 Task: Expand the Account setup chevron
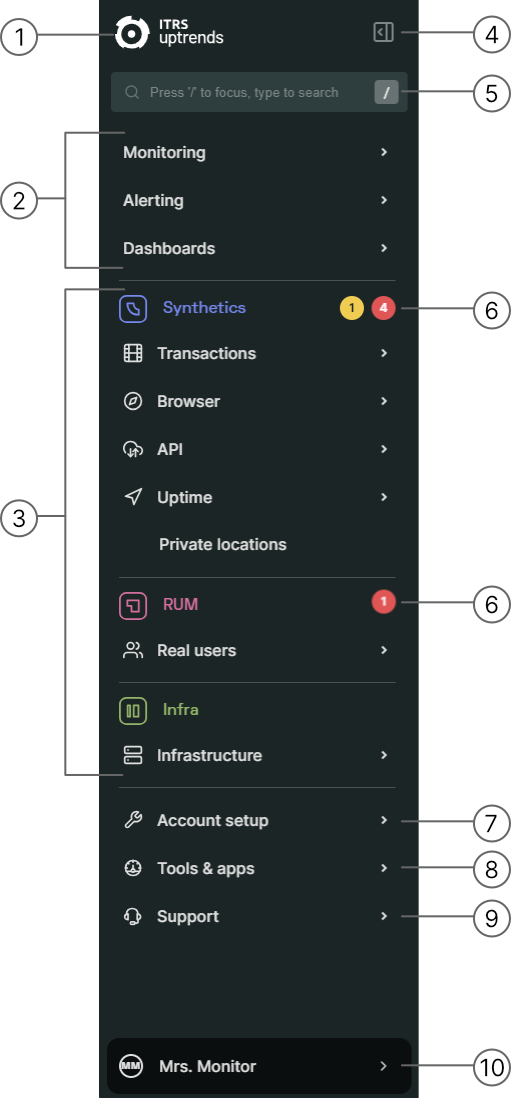pyautogui.click(x=383, y=820)
